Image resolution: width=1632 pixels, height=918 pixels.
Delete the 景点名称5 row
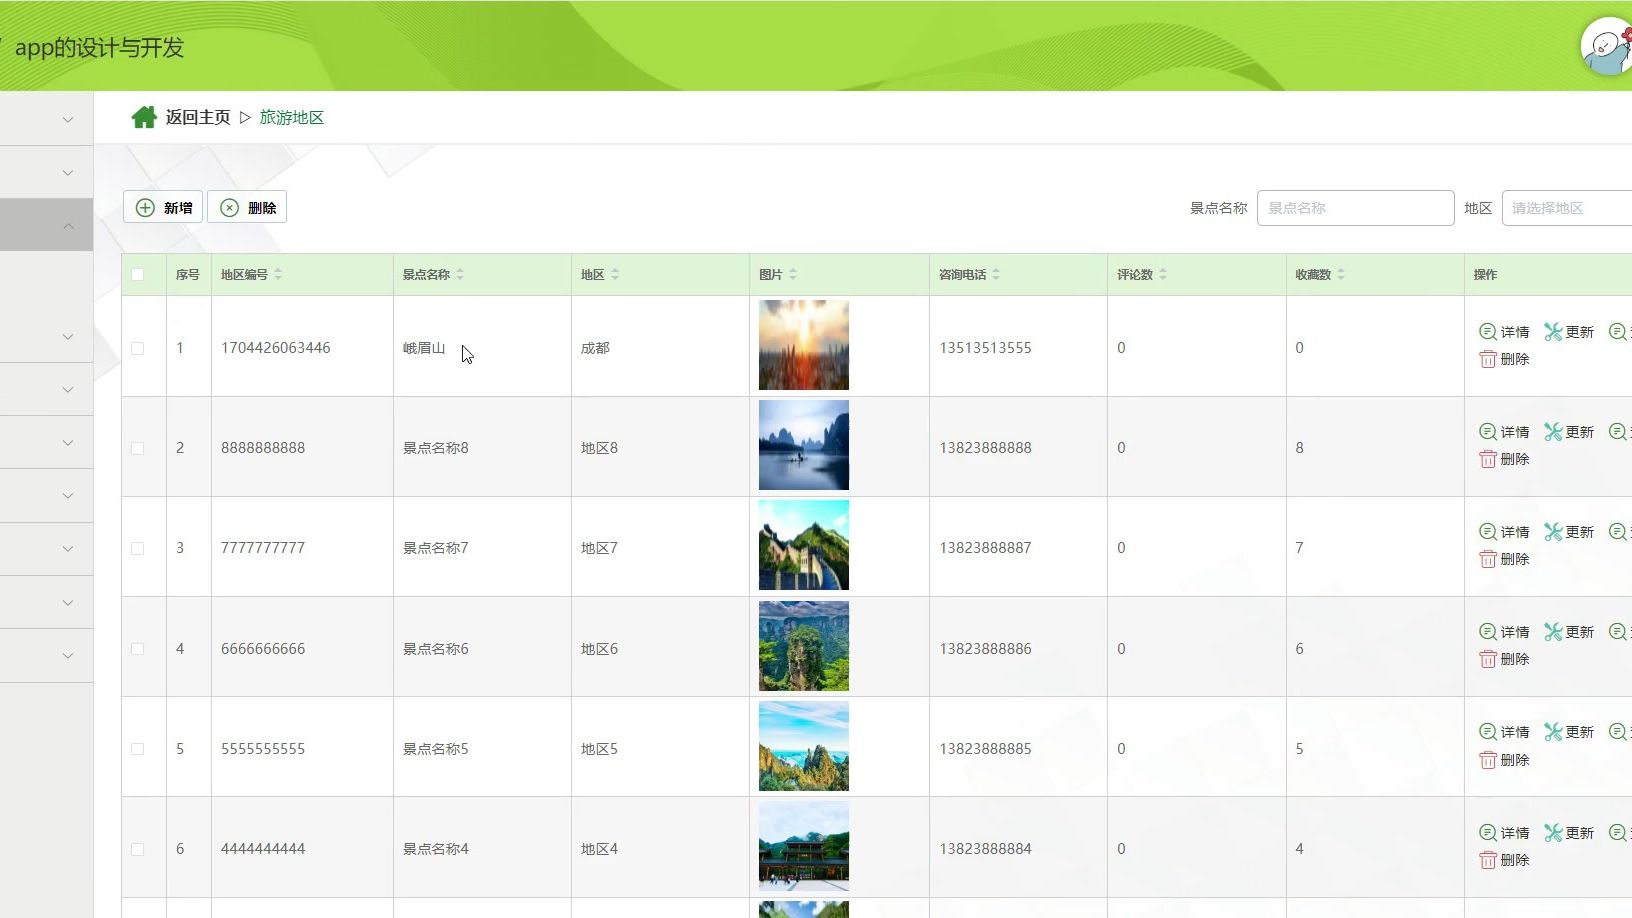click(x=1504, y=760)
